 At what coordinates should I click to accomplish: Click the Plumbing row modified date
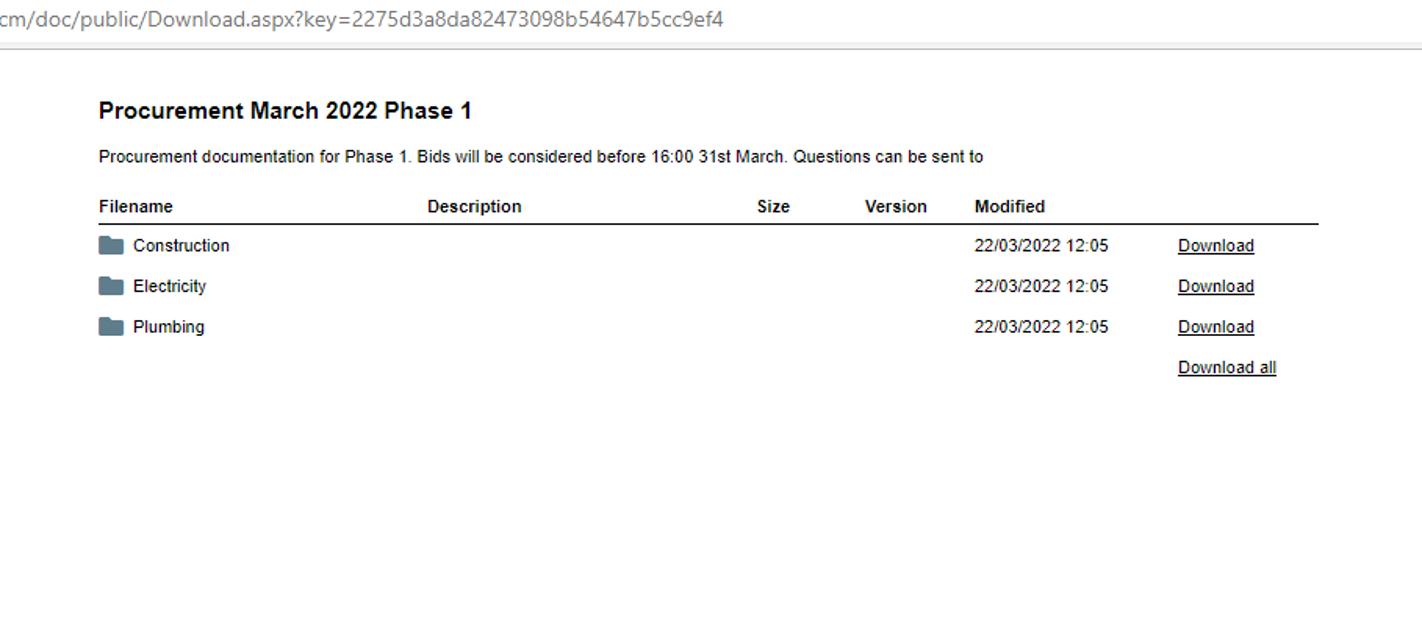(x=1042, y=327)
